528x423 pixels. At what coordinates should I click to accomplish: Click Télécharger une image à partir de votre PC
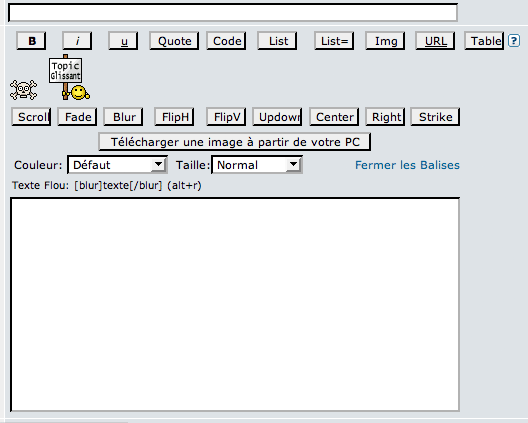pos(235,142)
